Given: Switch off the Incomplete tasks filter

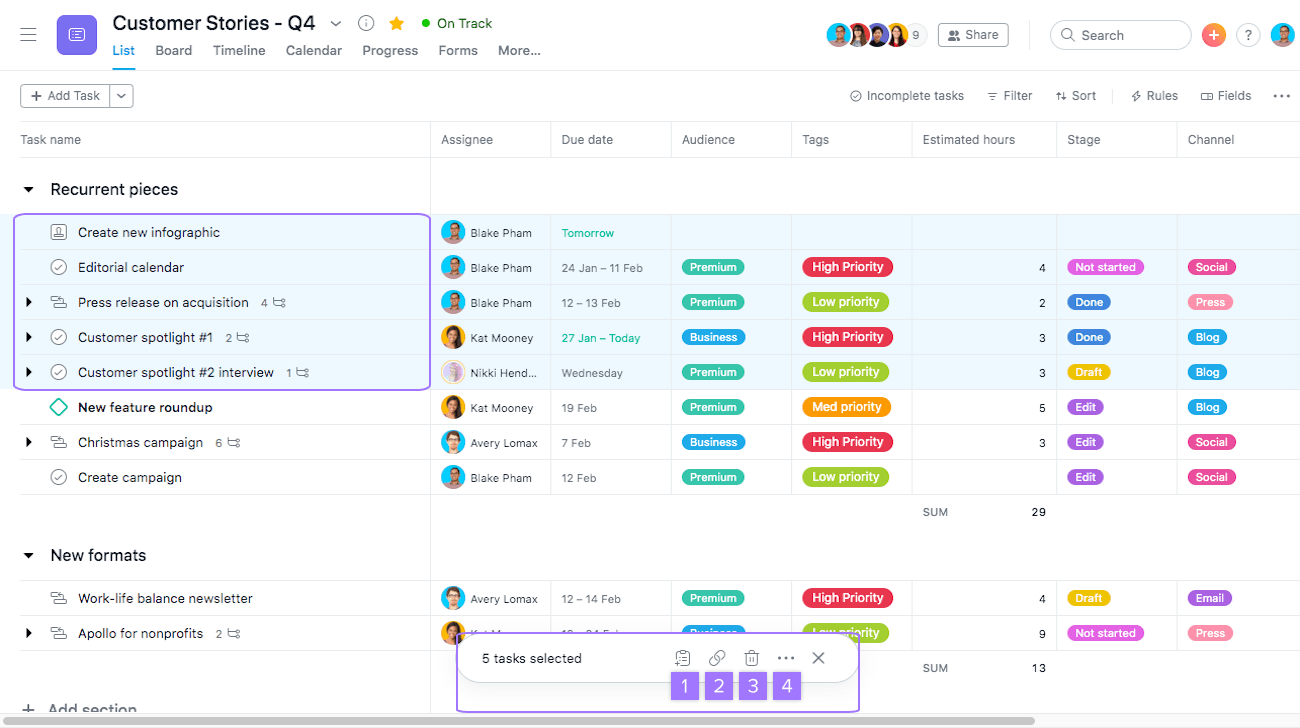Looking at the screenshot, I should (x=906, y=95).
